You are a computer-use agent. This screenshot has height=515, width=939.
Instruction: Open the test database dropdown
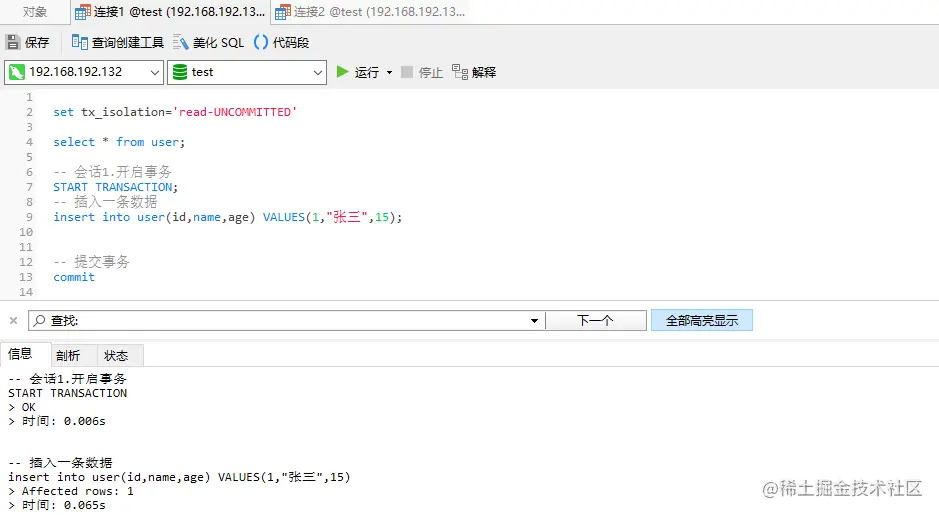click(317, 72)
